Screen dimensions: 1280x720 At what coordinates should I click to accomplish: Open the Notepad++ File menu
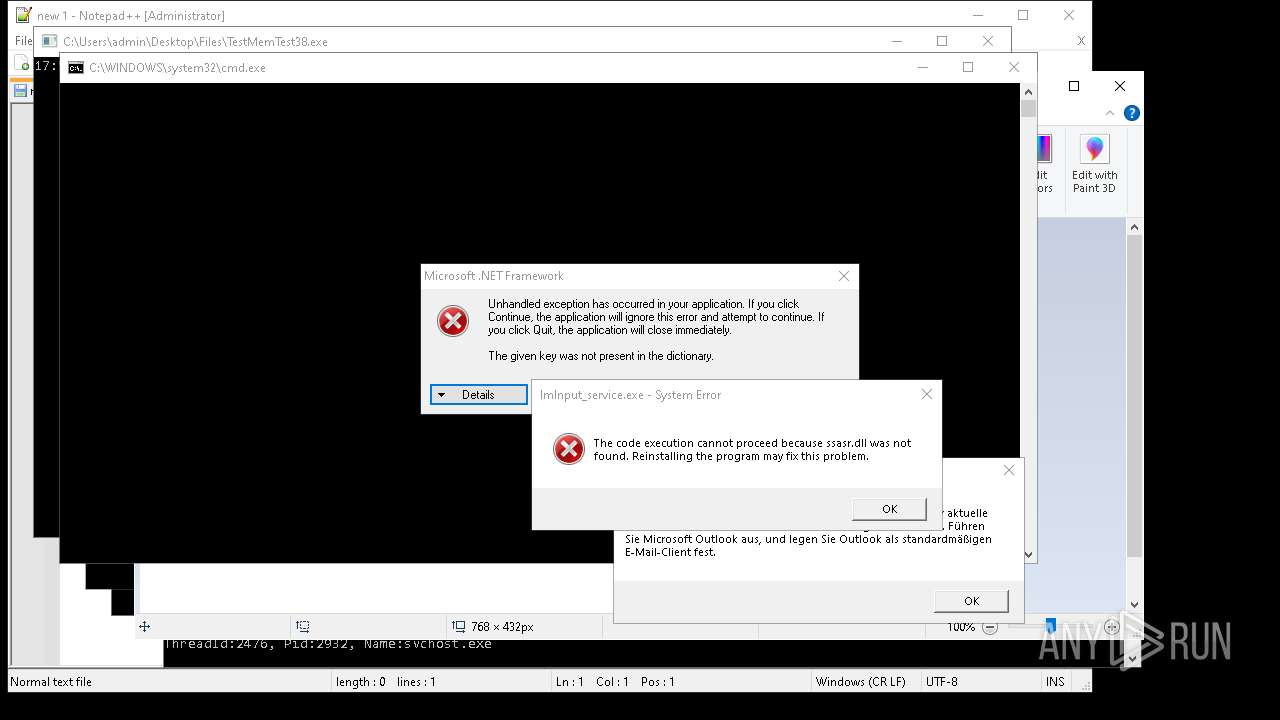(23, 41)
